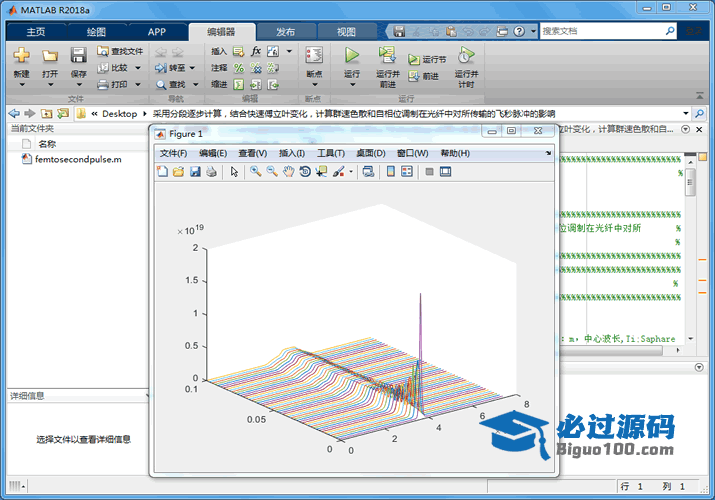Open Figure Edit (编辑) menu
Screen dimensions: 715x500
tap(213, 153)
